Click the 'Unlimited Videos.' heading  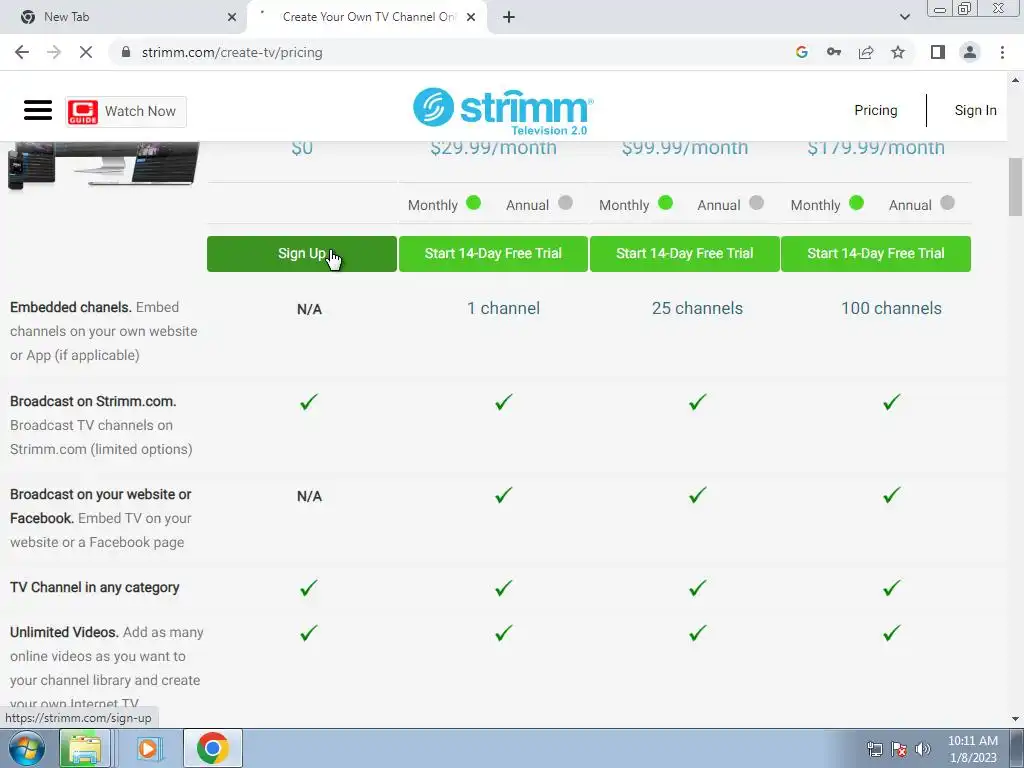pyautogui.click(x=64, y=632)
